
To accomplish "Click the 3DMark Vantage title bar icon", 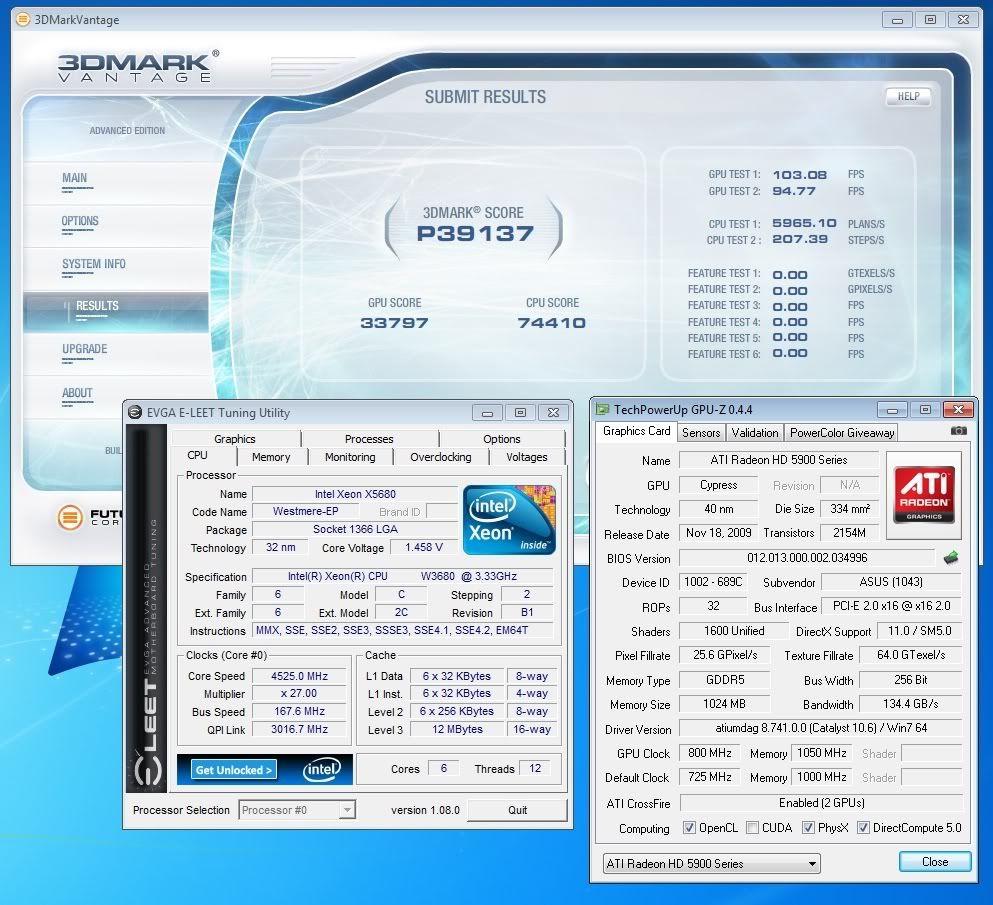I will pos(22,19).
